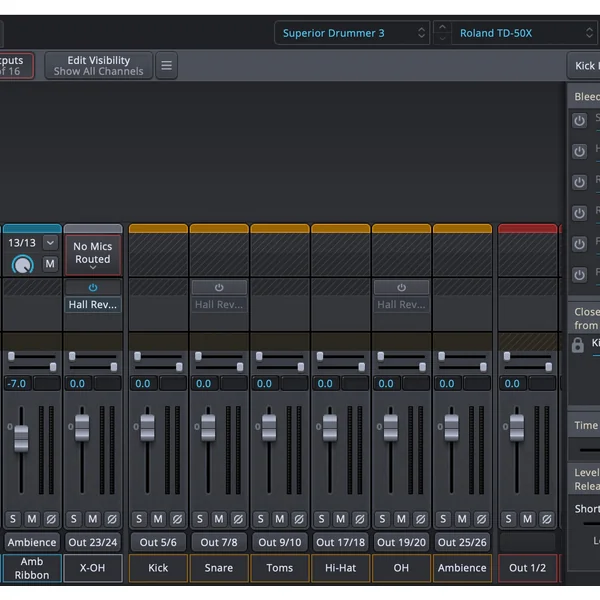This screenshot has width=600, height=600.
Task: Step to next preset down arrow
Action: coord(442,39)
